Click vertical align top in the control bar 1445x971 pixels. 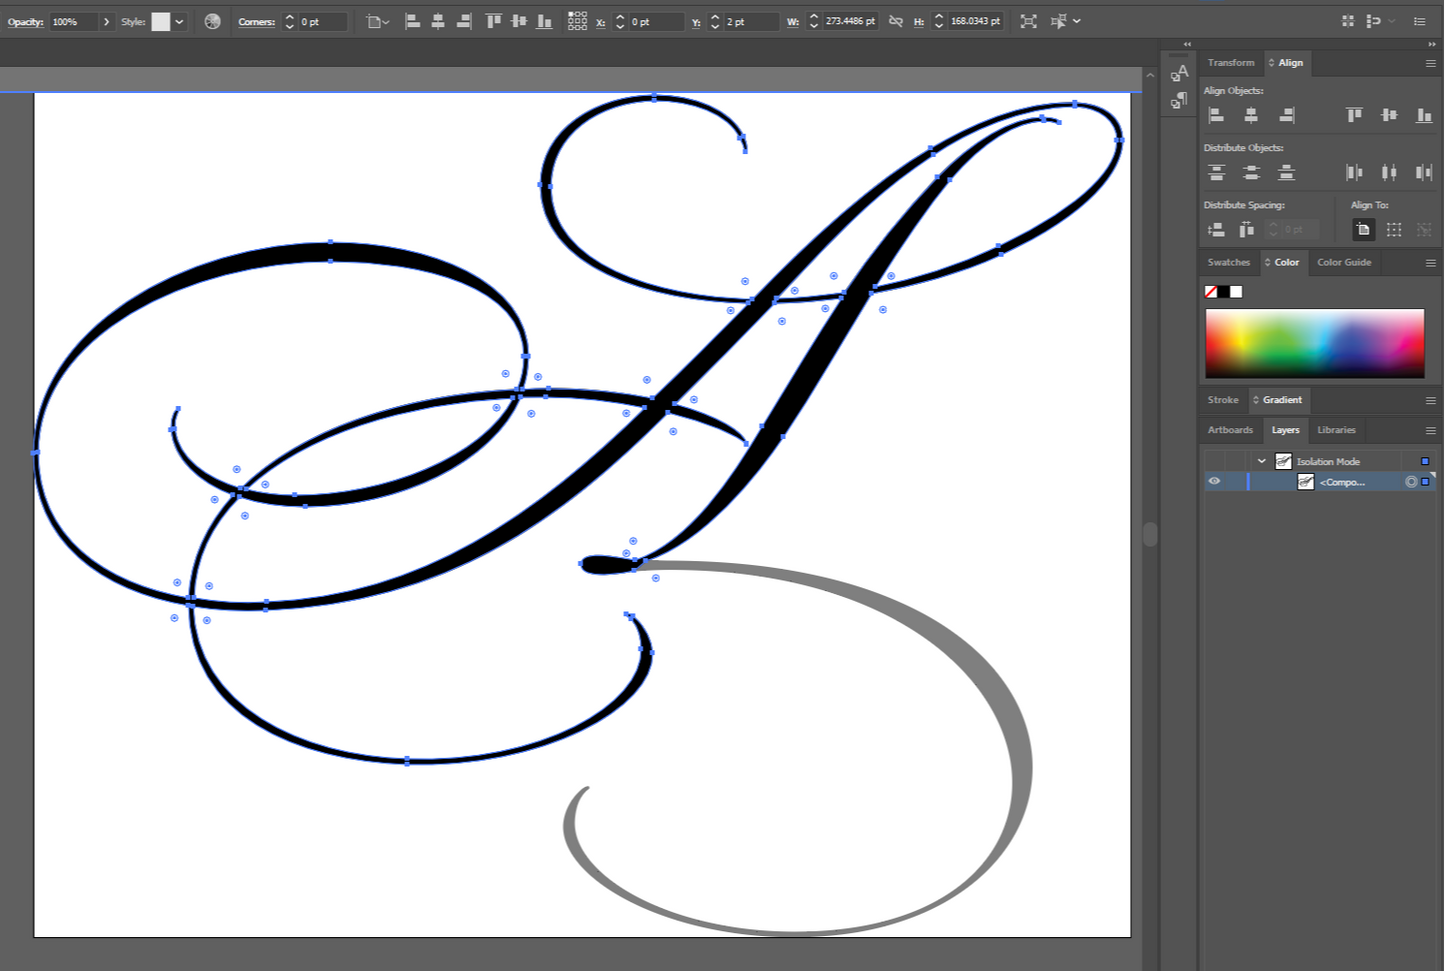coord(493,21)
